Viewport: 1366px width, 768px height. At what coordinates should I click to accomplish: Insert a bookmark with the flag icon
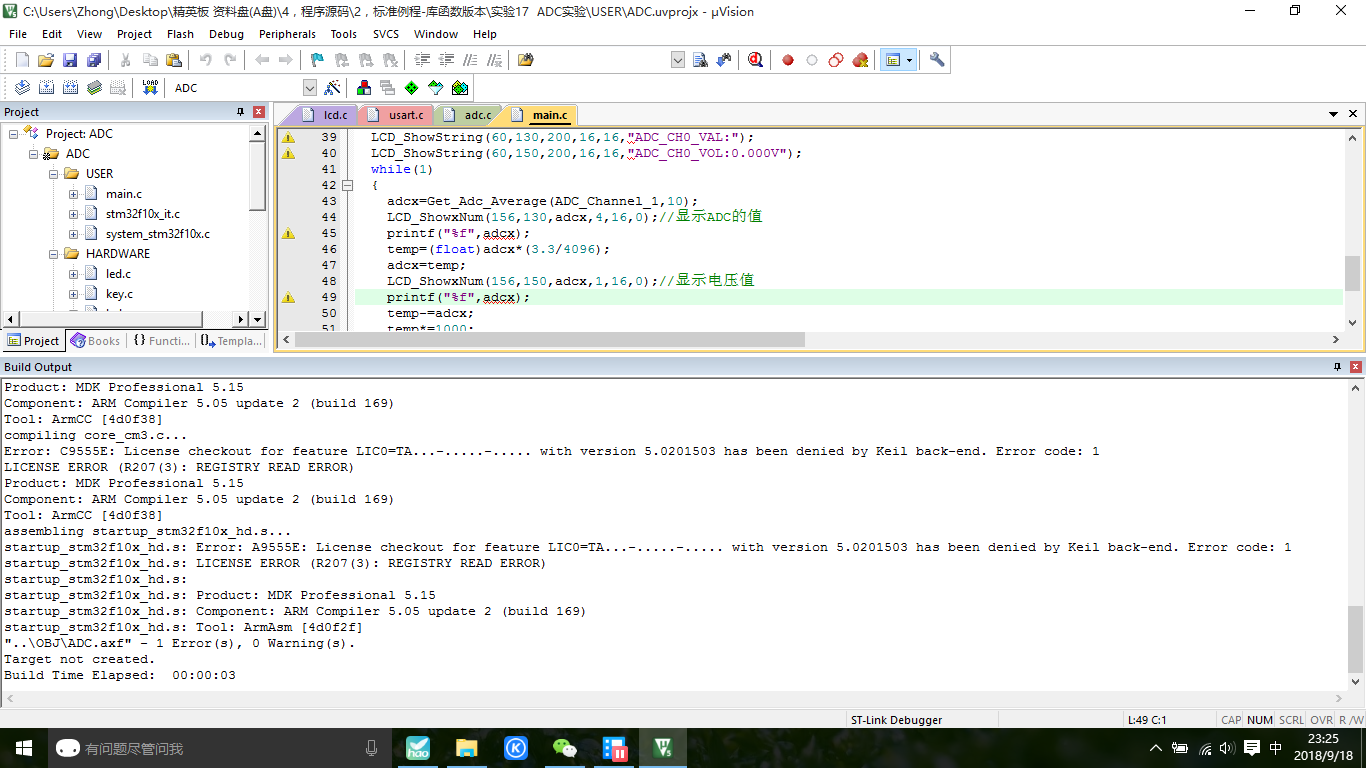(x=317, y=60)
